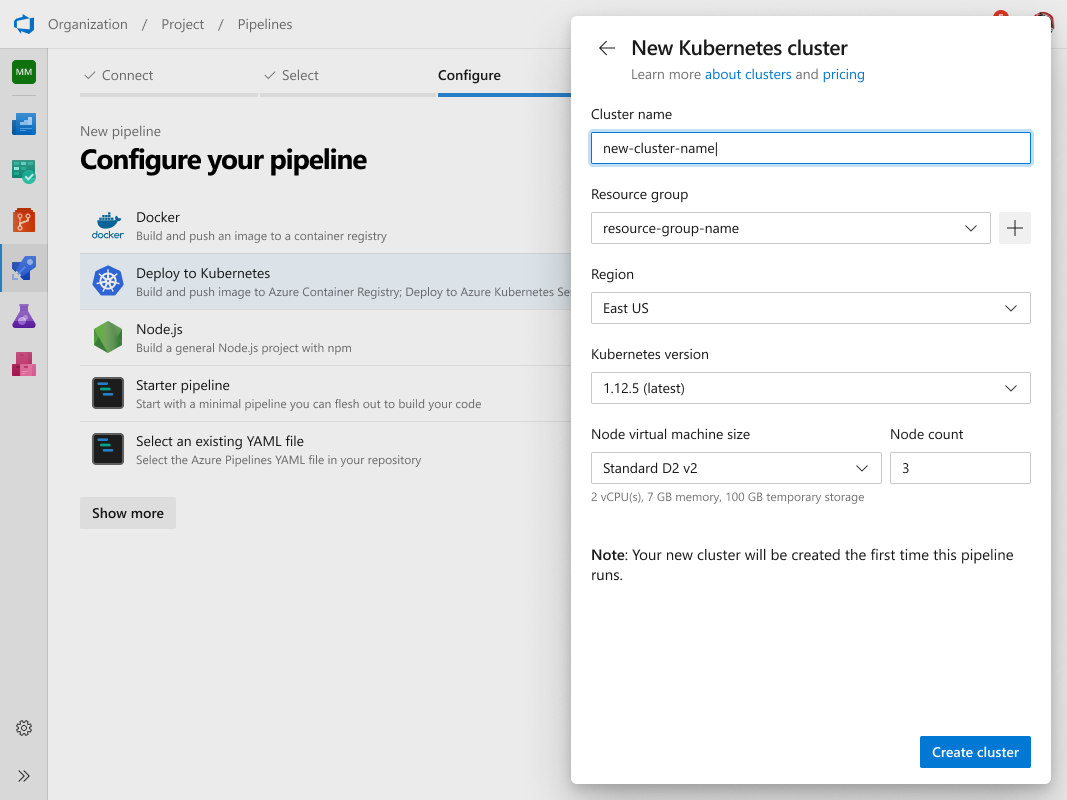Open the MM project avatar

(24, 72)
